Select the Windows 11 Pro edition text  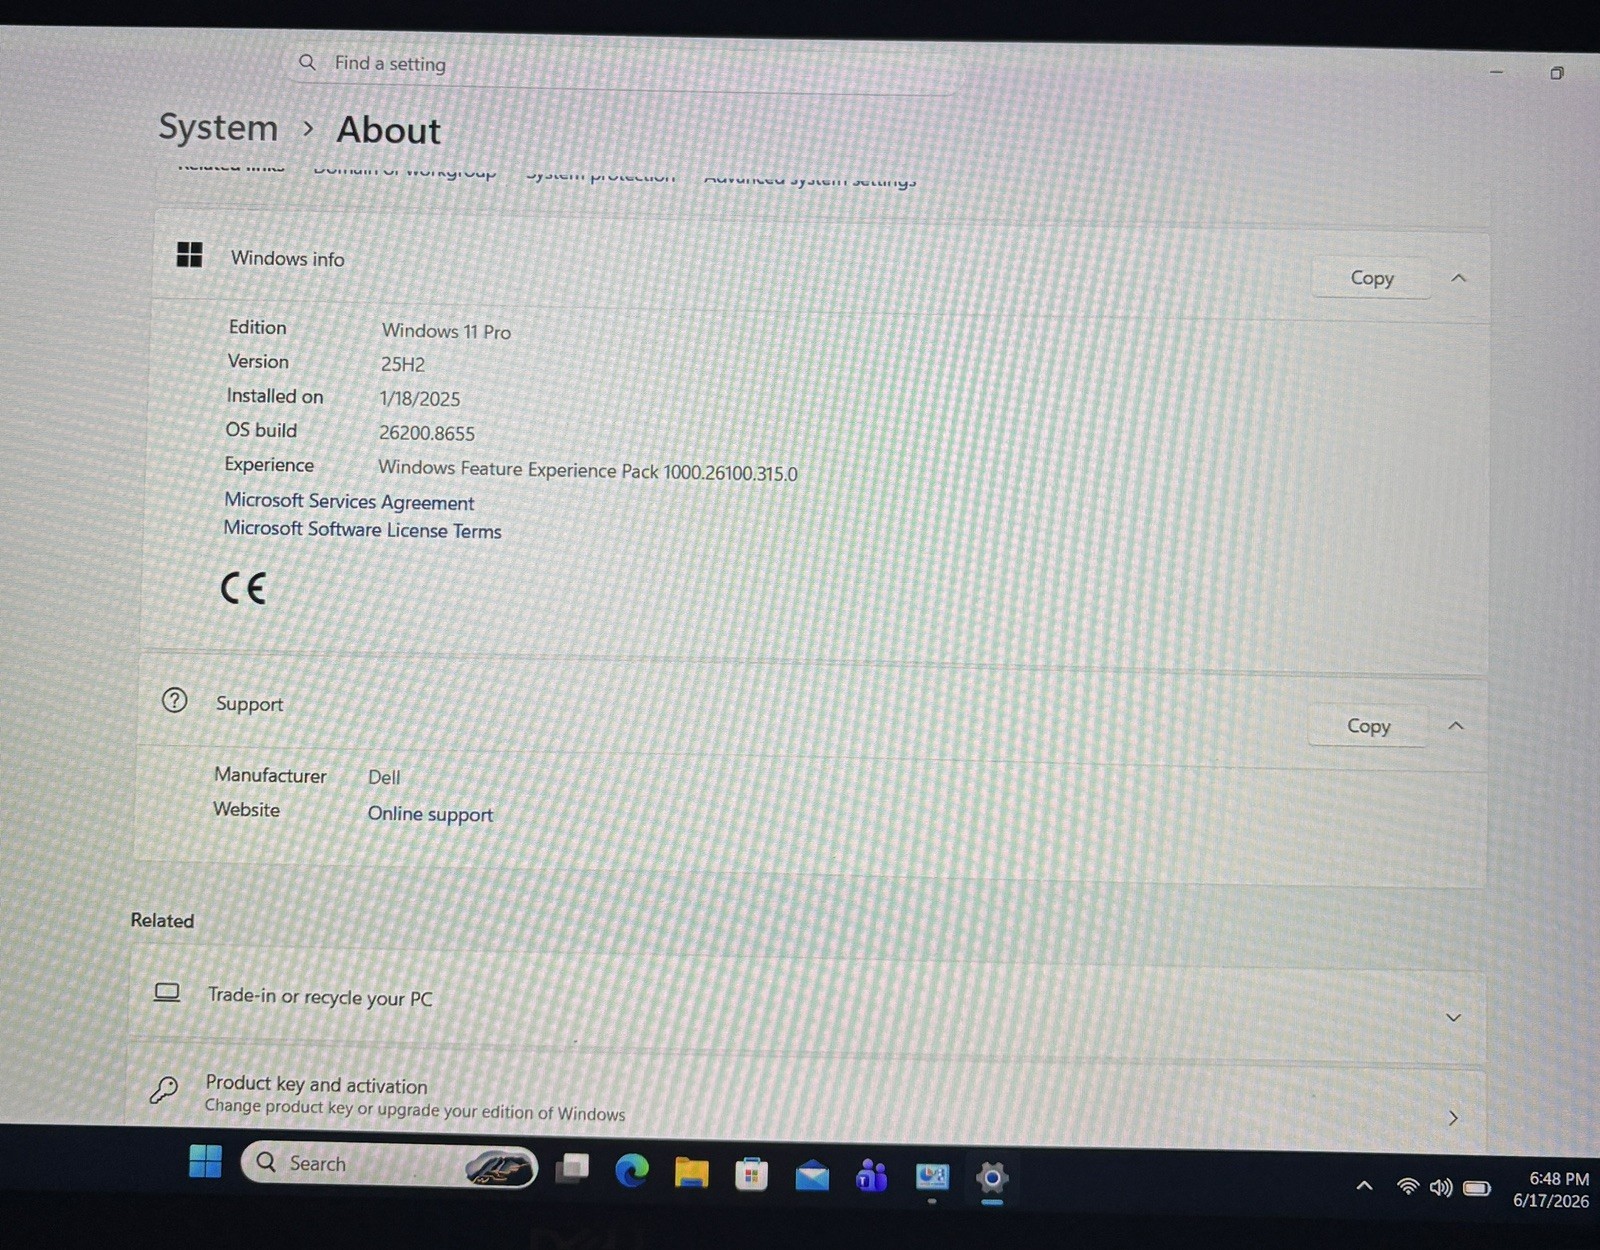(x=446, y=331)
